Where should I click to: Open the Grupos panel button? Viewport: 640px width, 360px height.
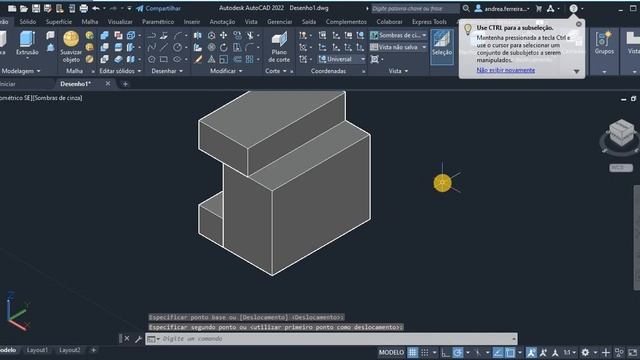604,43
